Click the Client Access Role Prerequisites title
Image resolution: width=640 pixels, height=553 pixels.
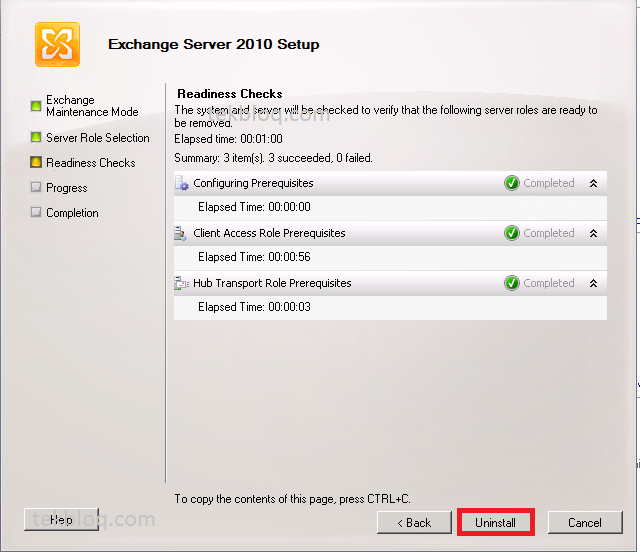pyautogui.click(x=269, y=233)
